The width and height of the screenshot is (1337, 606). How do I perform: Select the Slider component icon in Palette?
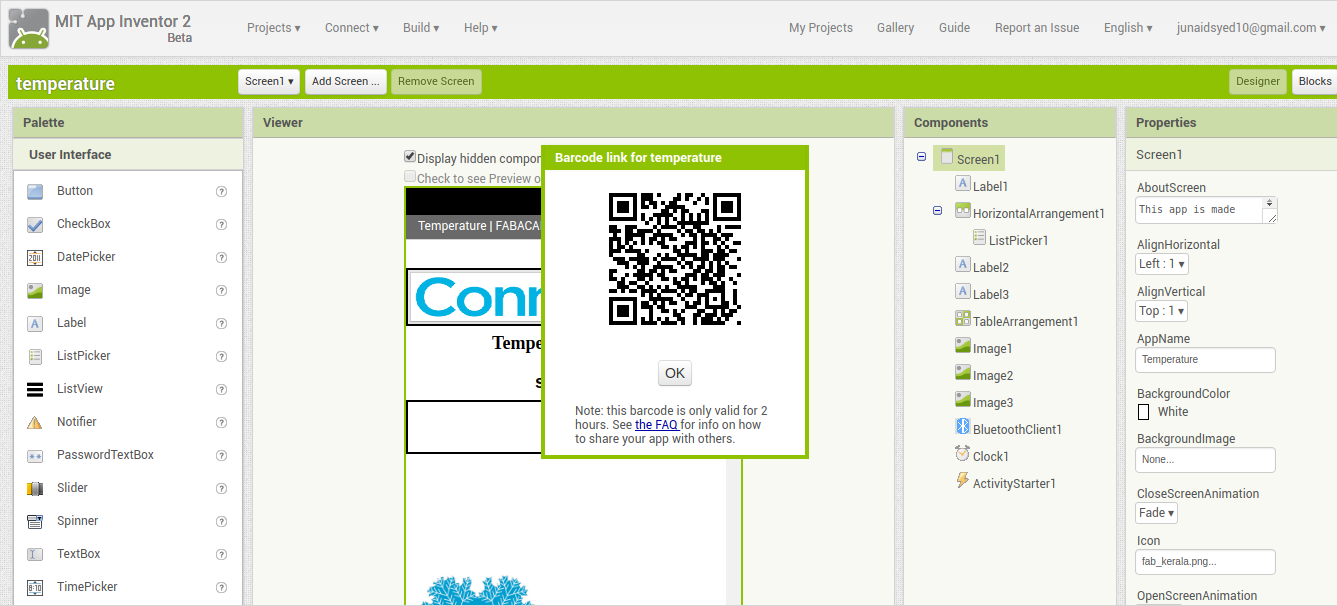(x=35, y=489)
